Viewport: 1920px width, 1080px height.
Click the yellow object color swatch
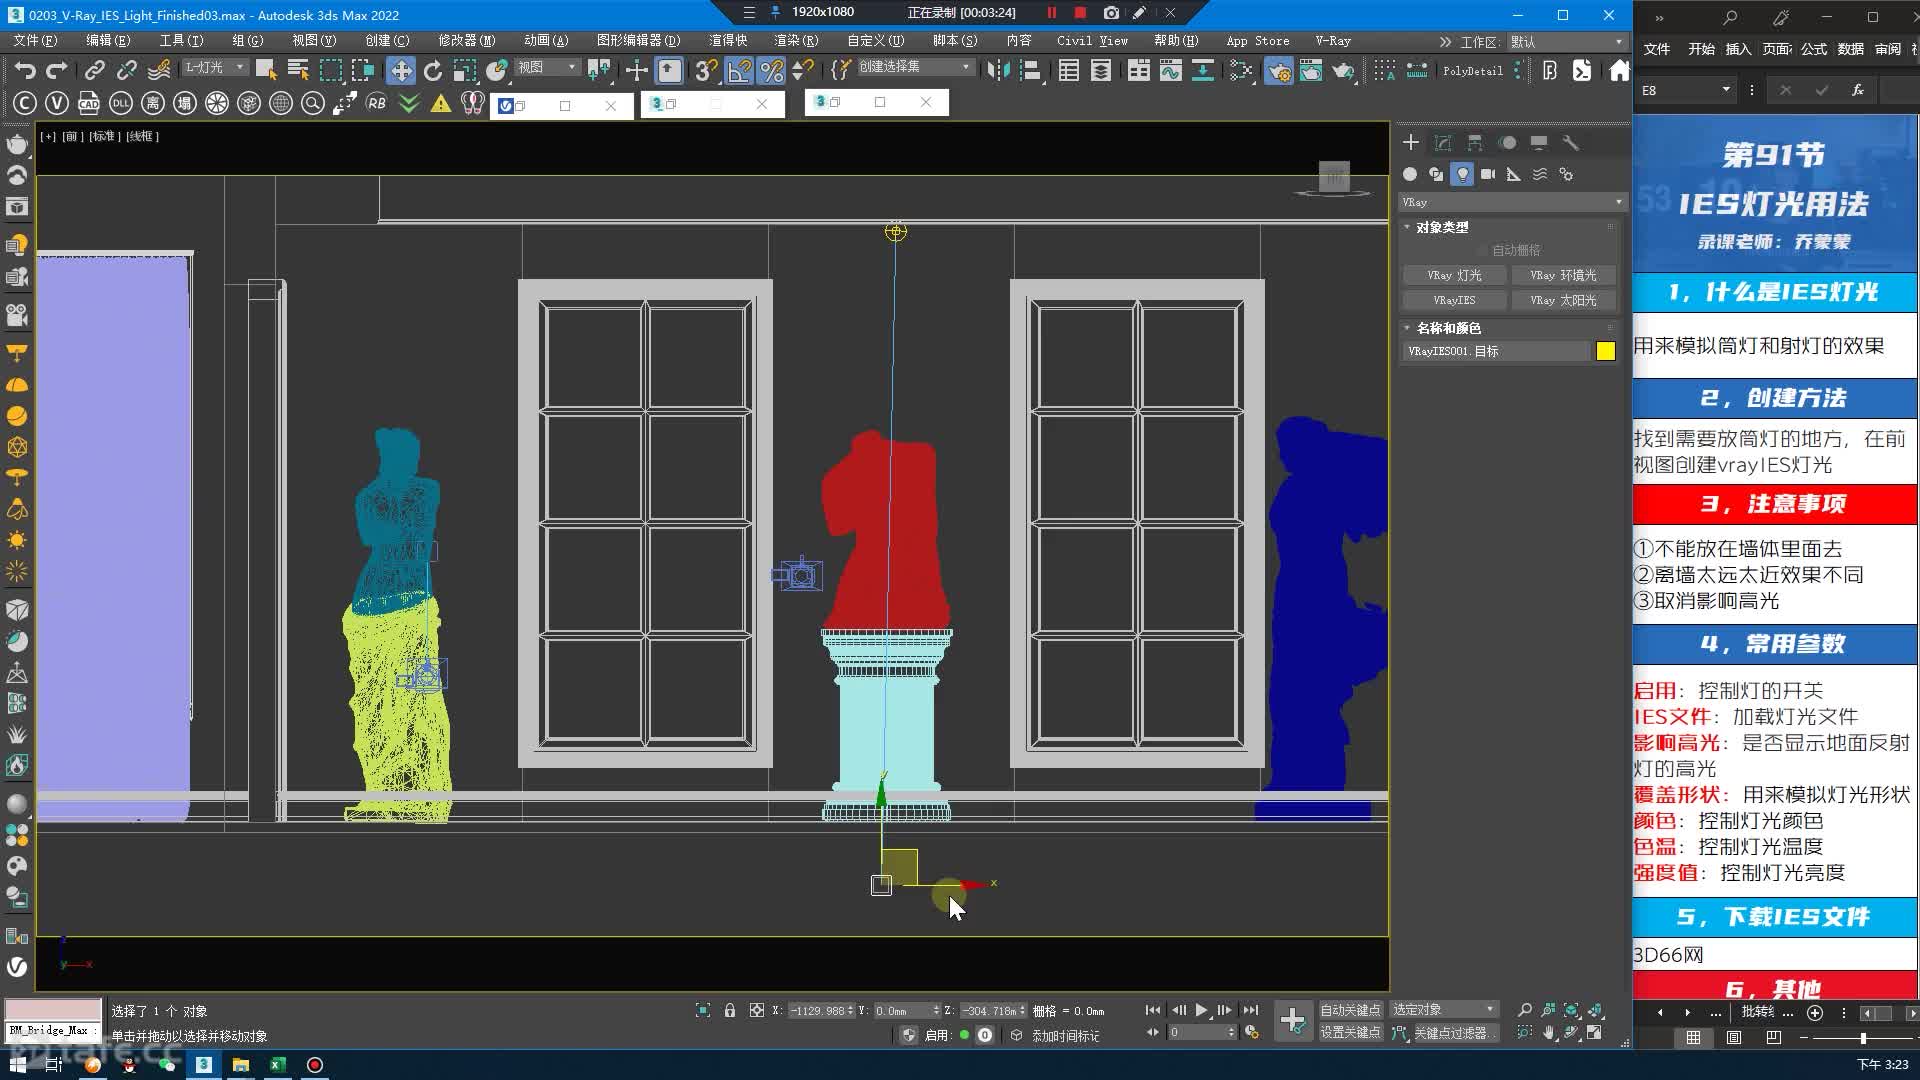pos(1606,351)
